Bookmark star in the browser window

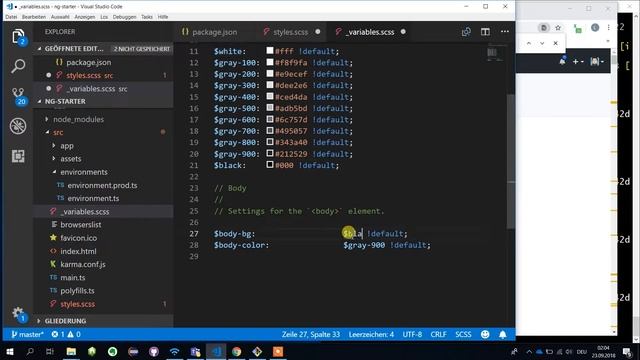coord(558,28)
